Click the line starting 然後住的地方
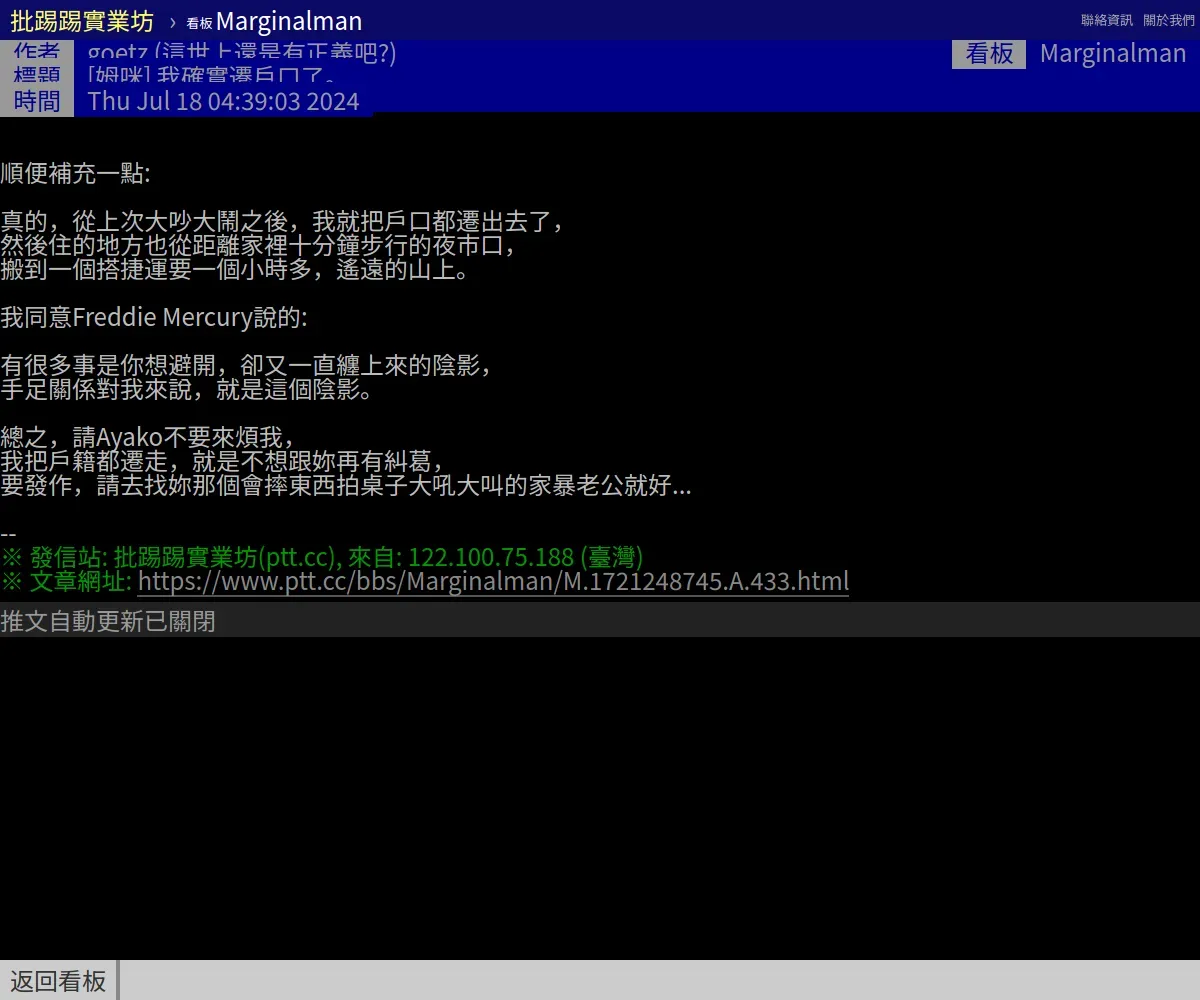Image resolution: width=1200 pixels, height=1000 pixels. click(258, 245)
